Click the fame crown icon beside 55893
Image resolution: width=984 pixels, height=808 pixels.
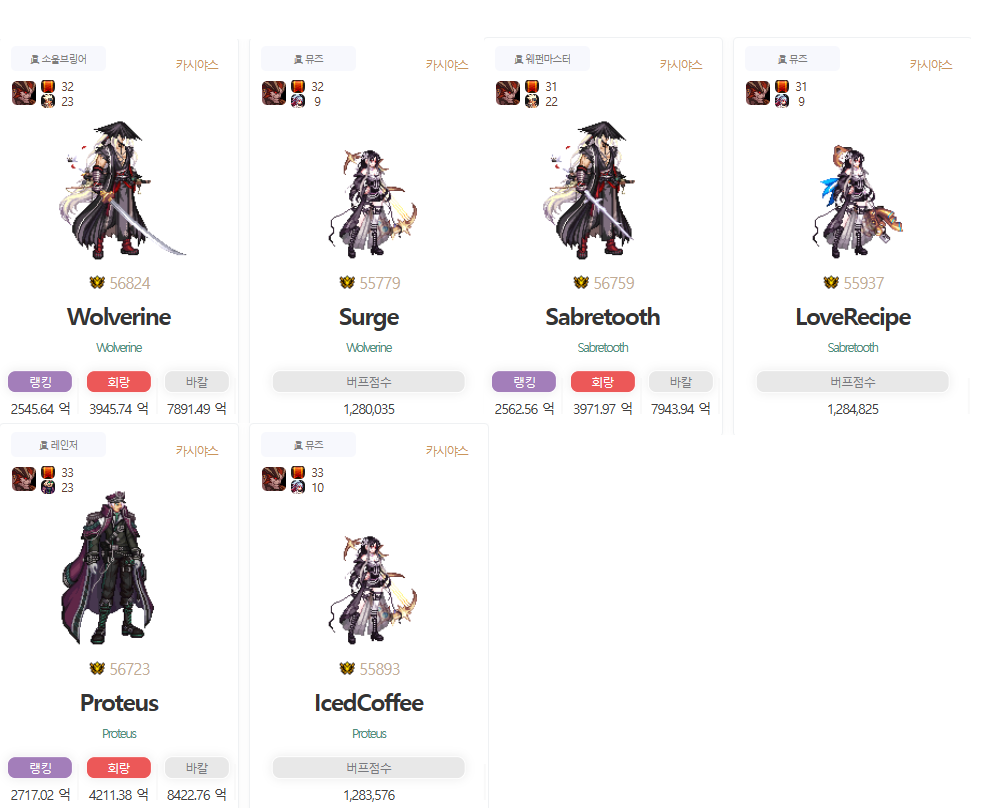(347, 669)
